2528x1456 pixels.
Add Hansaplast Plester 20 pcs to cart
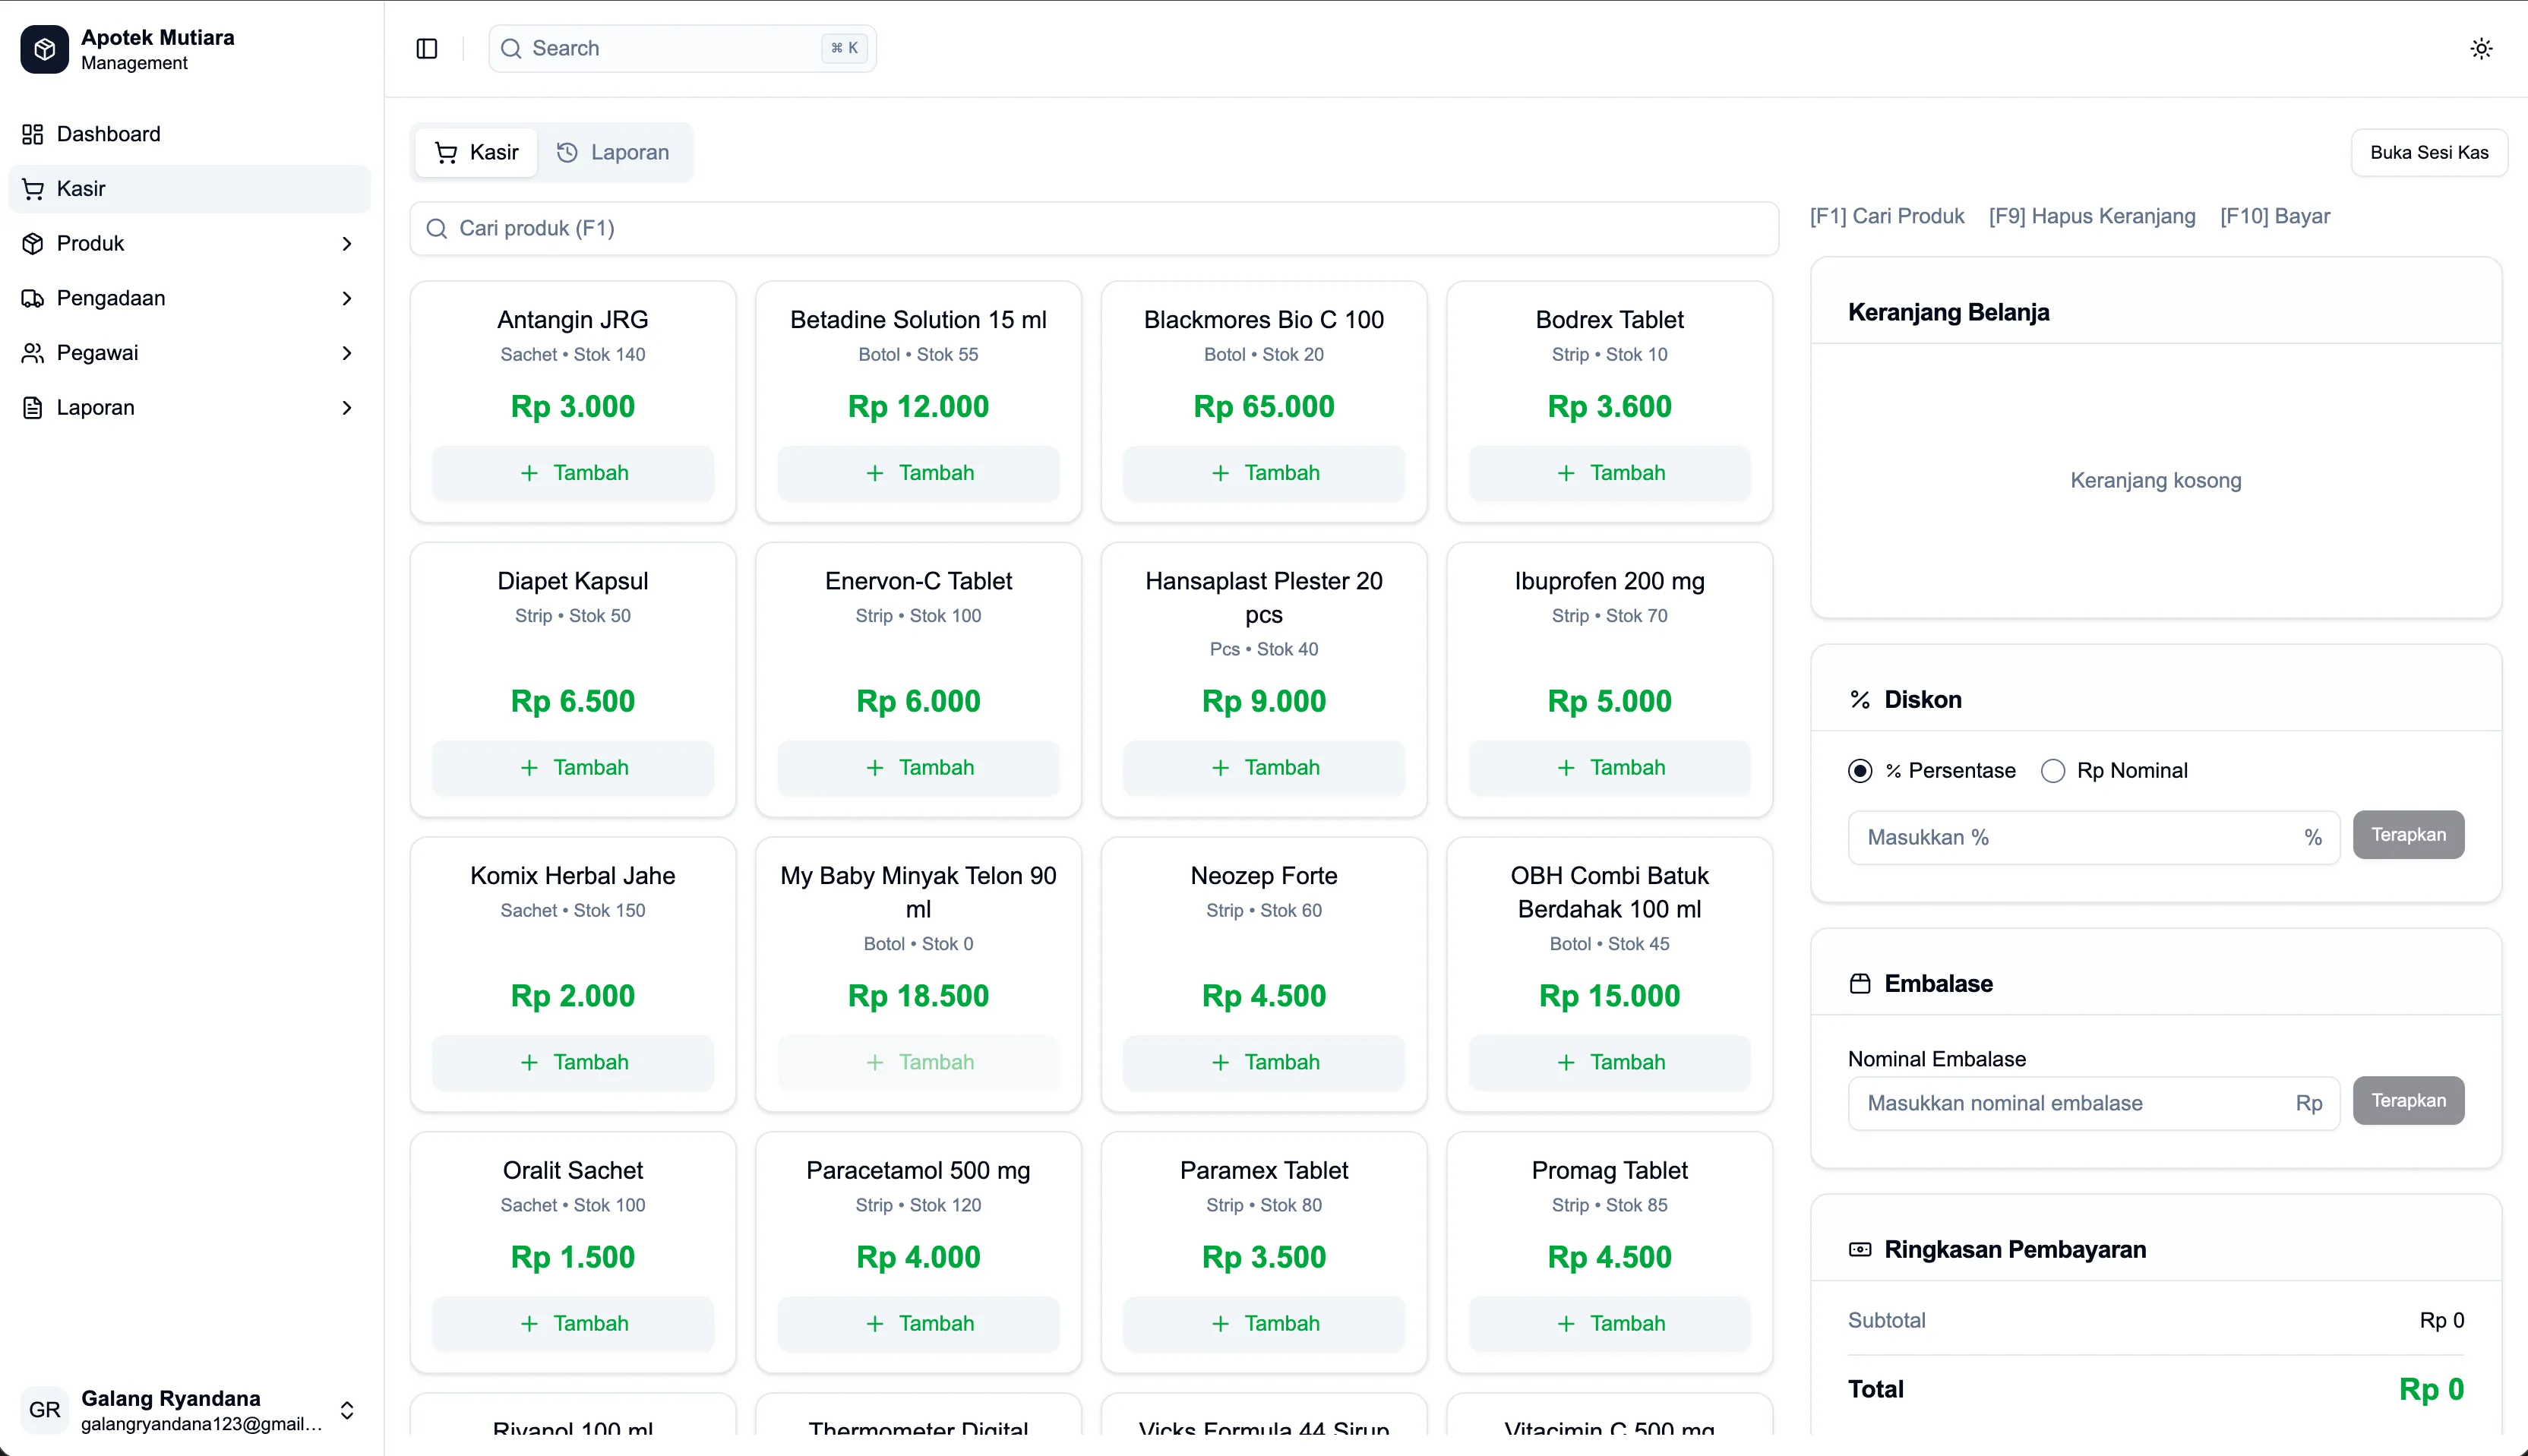click(x=1264, y=768)
